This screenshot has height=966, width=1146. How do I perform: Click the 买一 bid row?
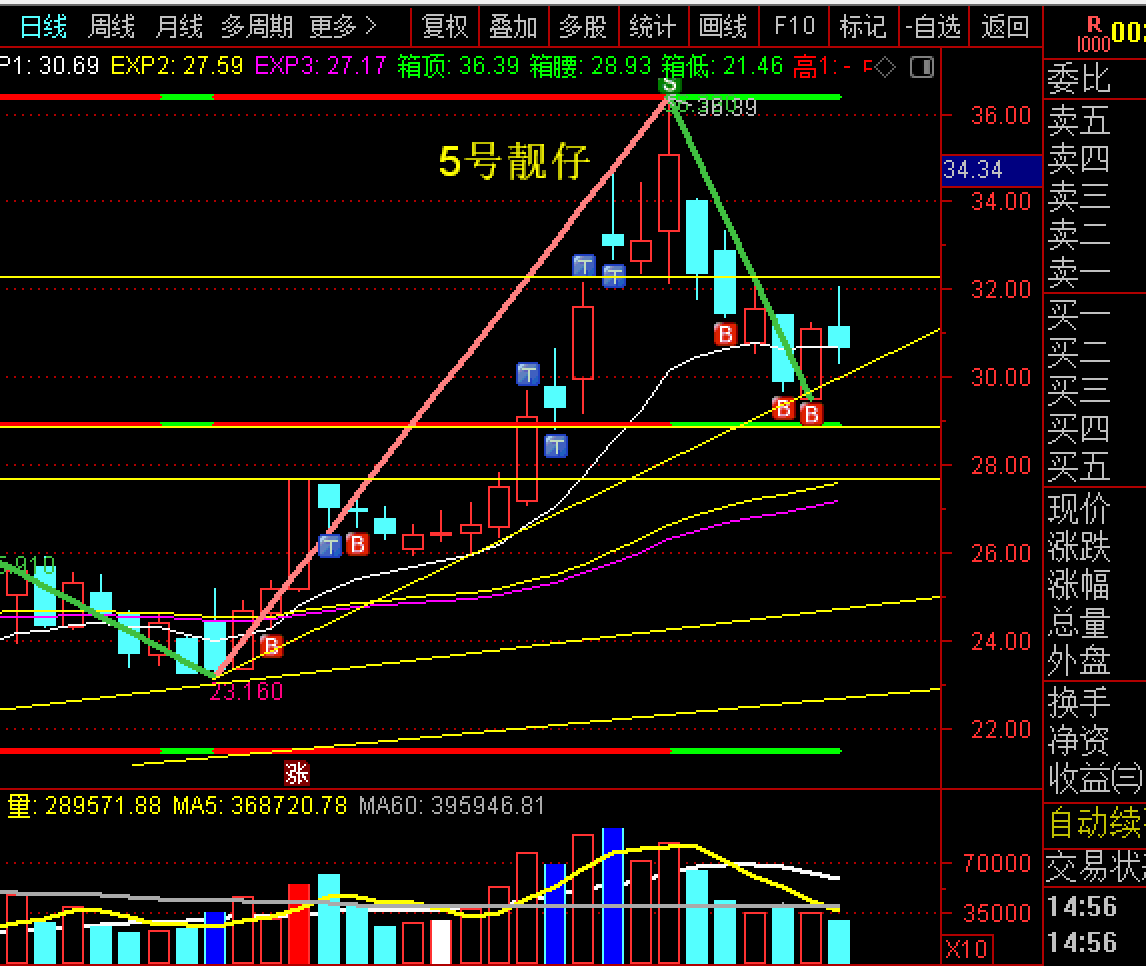coord(1094,315)
